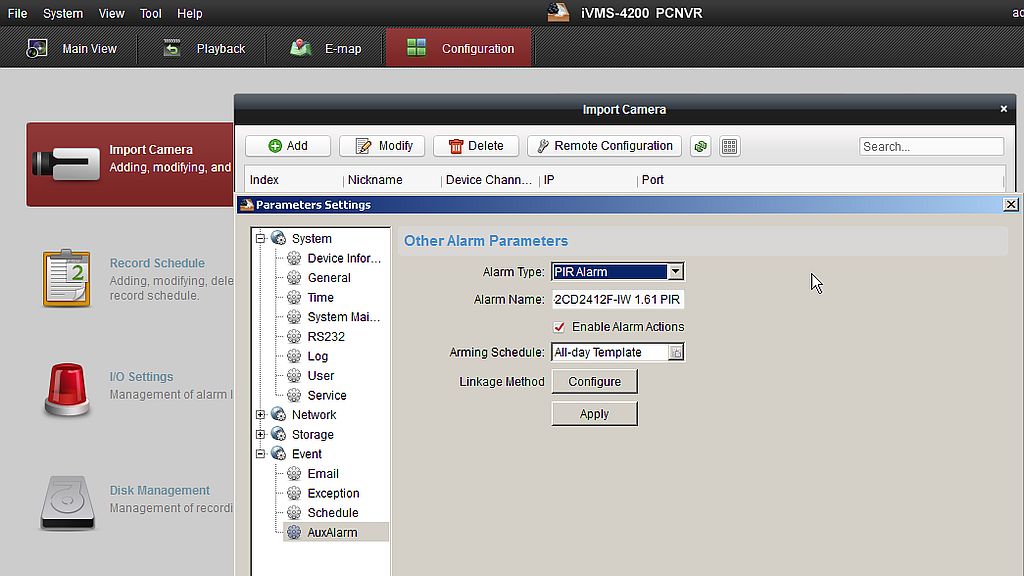Screen dimensions: 1024x576
Task: Expand the Network tree node
Action: [x=261, y=415]
